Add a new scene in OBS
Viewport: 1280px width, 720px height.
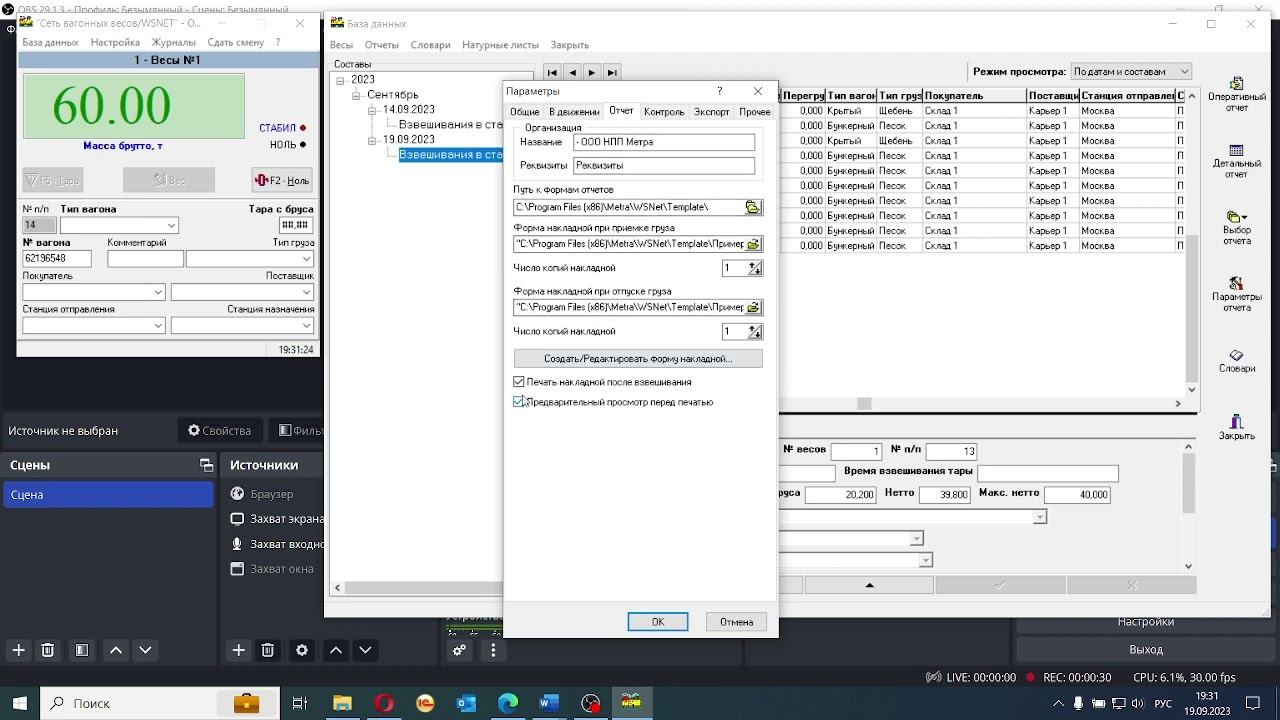18,650
